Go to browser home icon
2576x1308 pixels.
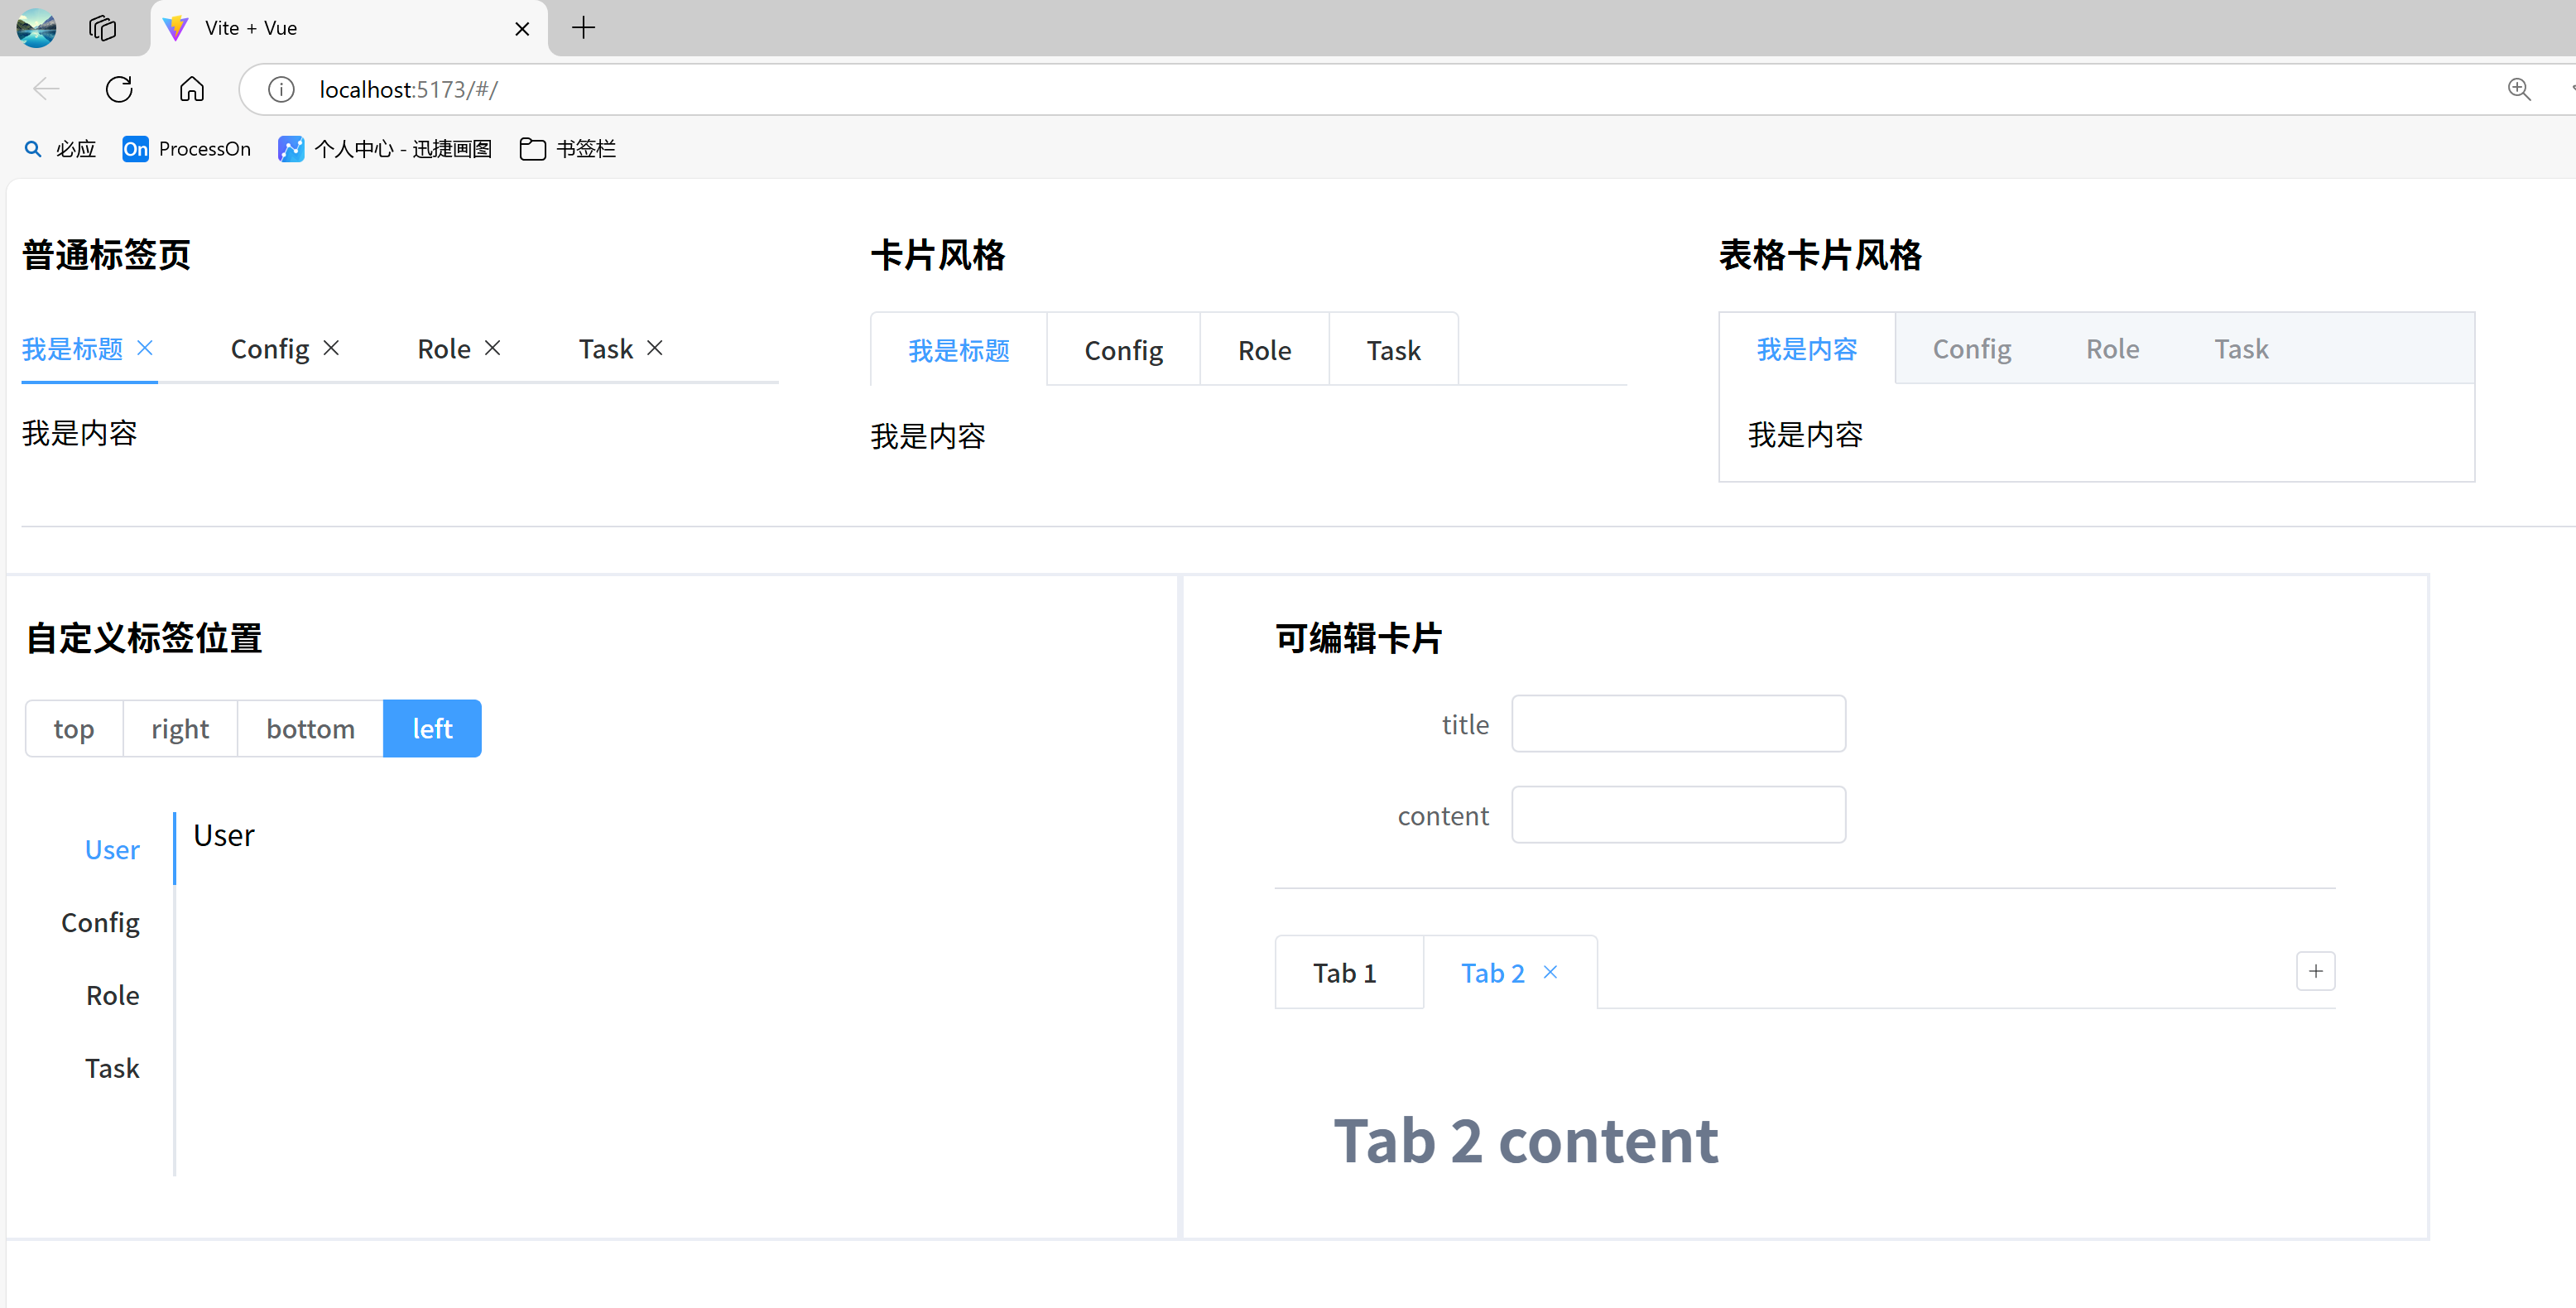191,89
